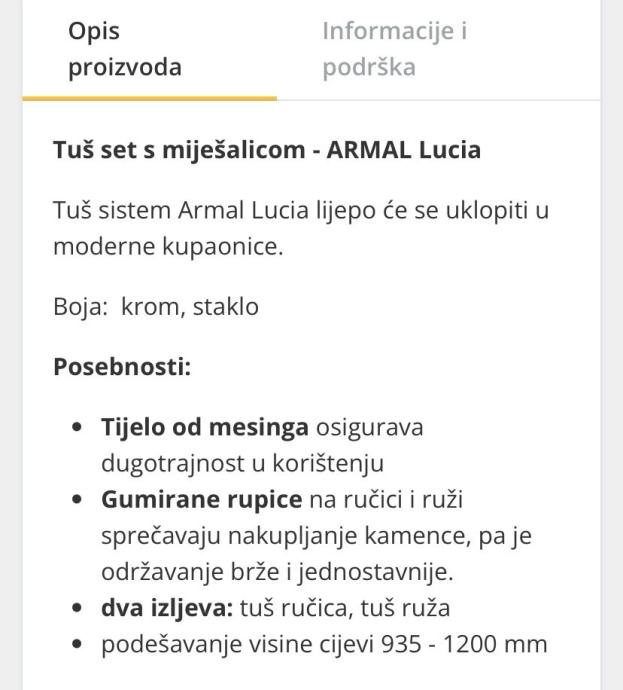This screenshot has height=690, width=623.
Task: Click the words moderne kupaonice
Action: click(x=167, y=247)
